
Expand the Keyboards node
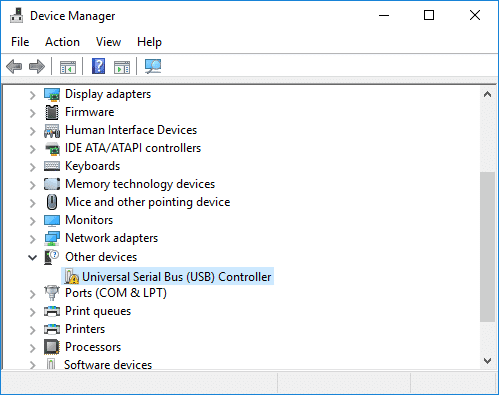pyautogui.click(x=32, y=167)
